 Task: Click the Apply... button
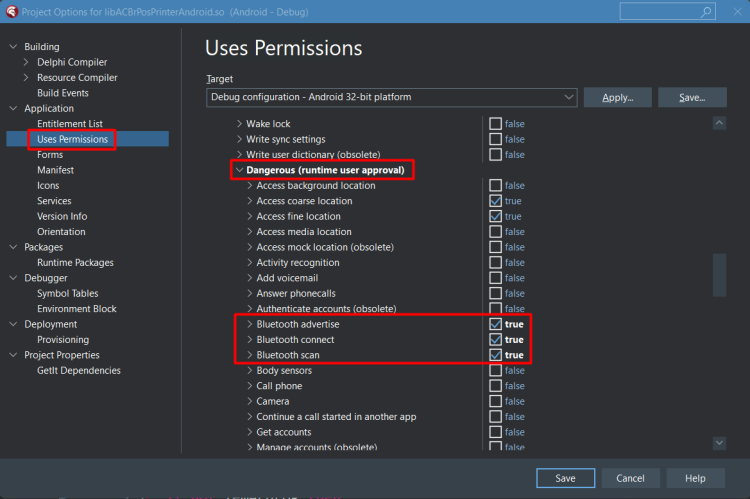[618, 97]
